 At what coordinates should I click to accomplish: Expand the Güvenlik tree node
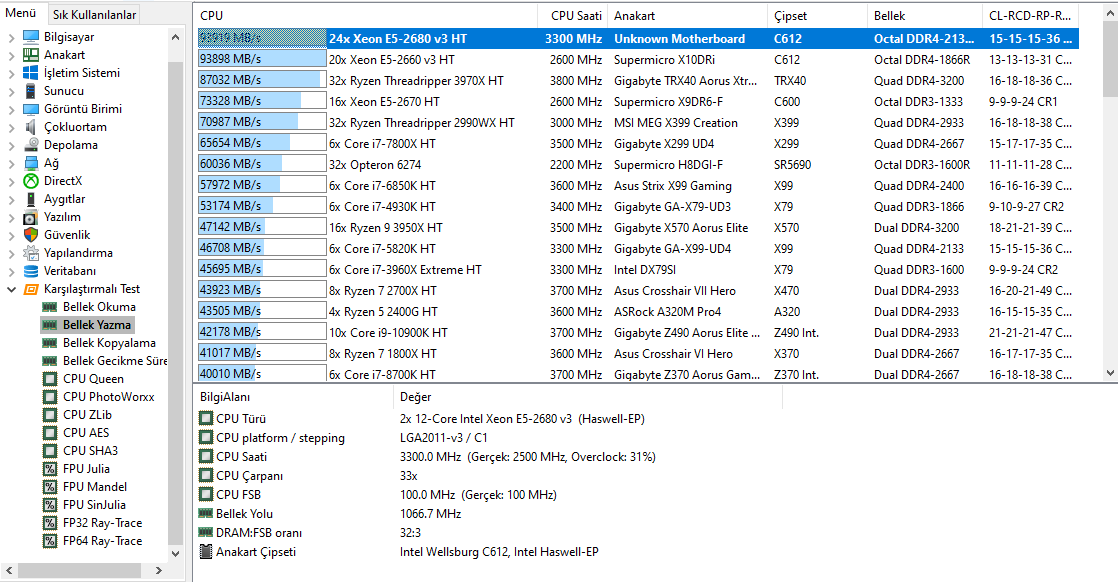[11, 235]
